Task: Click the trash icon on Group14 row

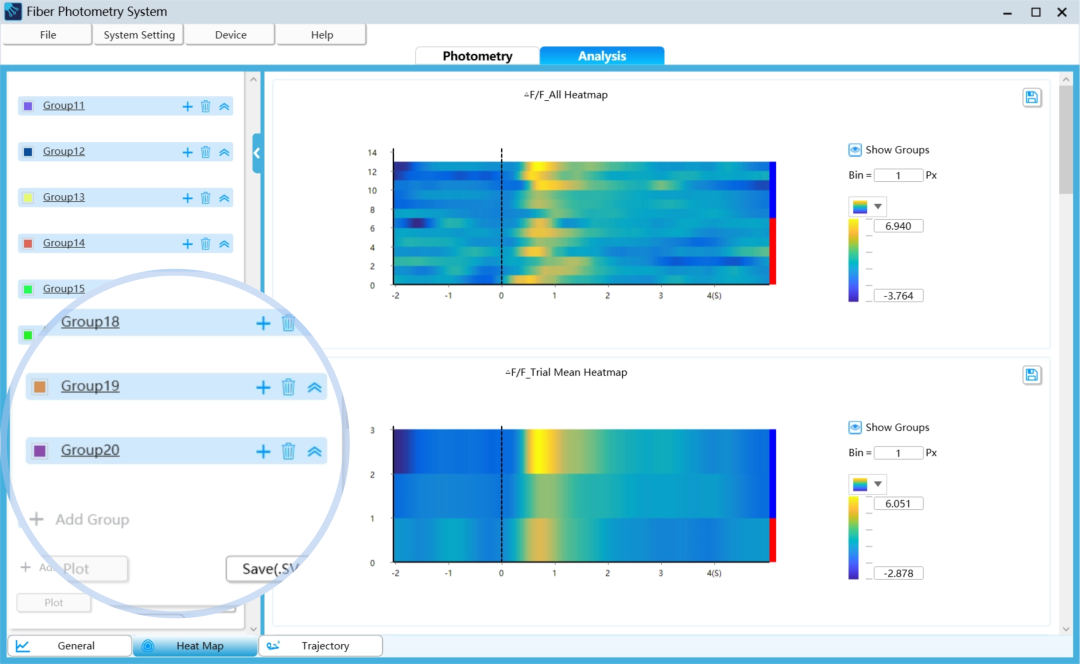Action: [x=206, y=244]
